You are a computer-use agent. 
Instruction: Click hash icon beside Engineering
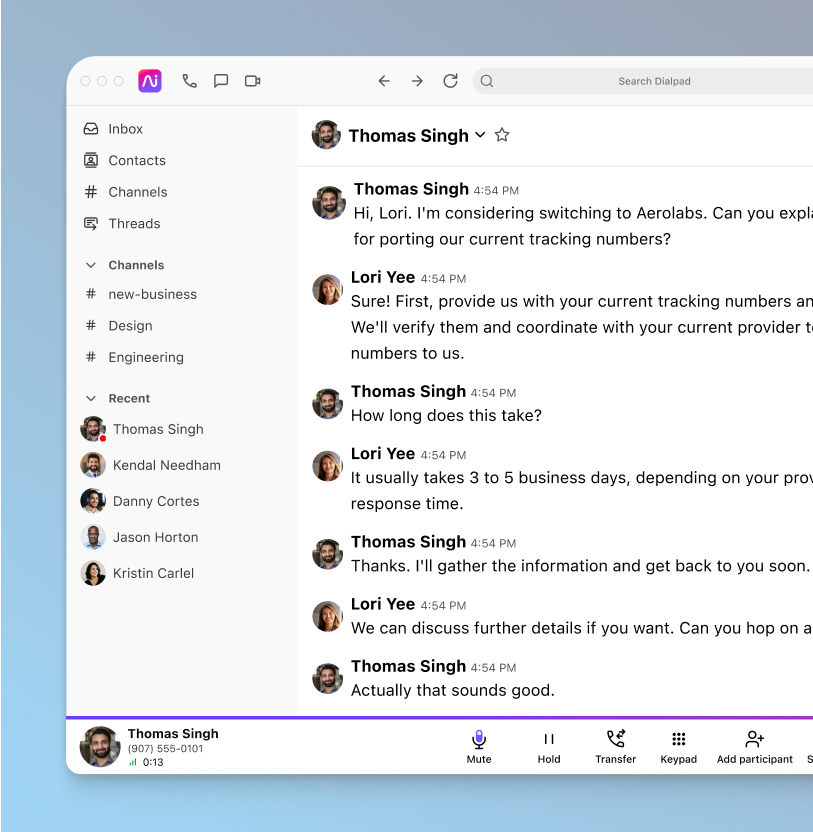pyautogui.click(x=91, y=357)
